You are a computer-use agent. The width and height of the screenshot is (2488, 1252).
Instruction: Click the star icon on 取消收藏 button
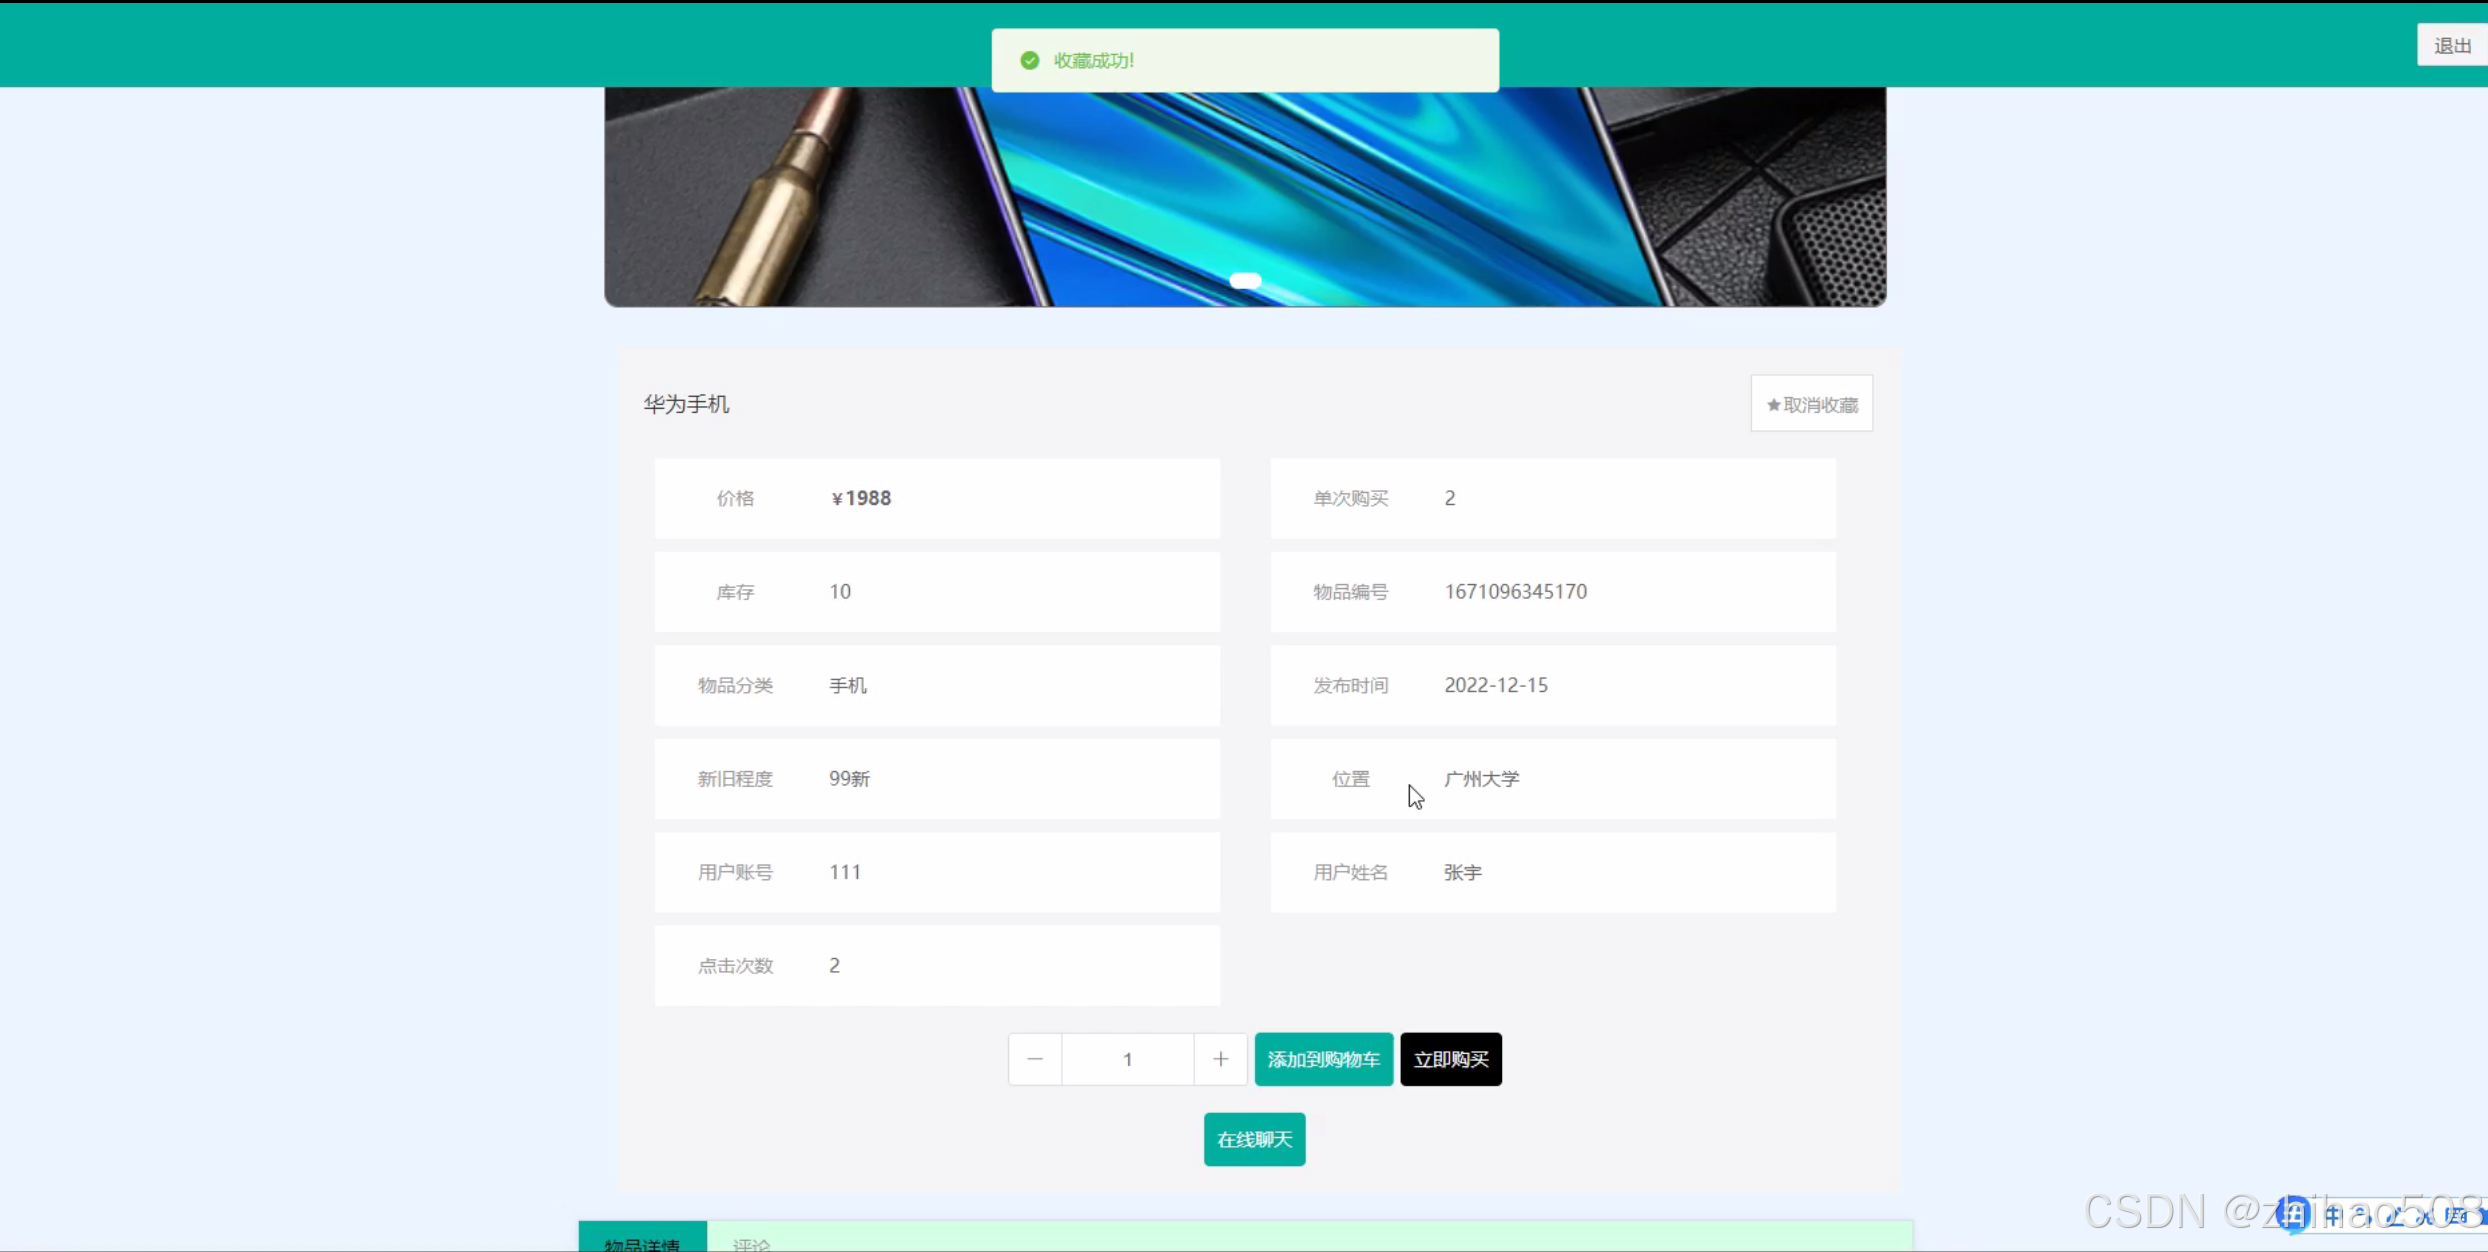1773,405
